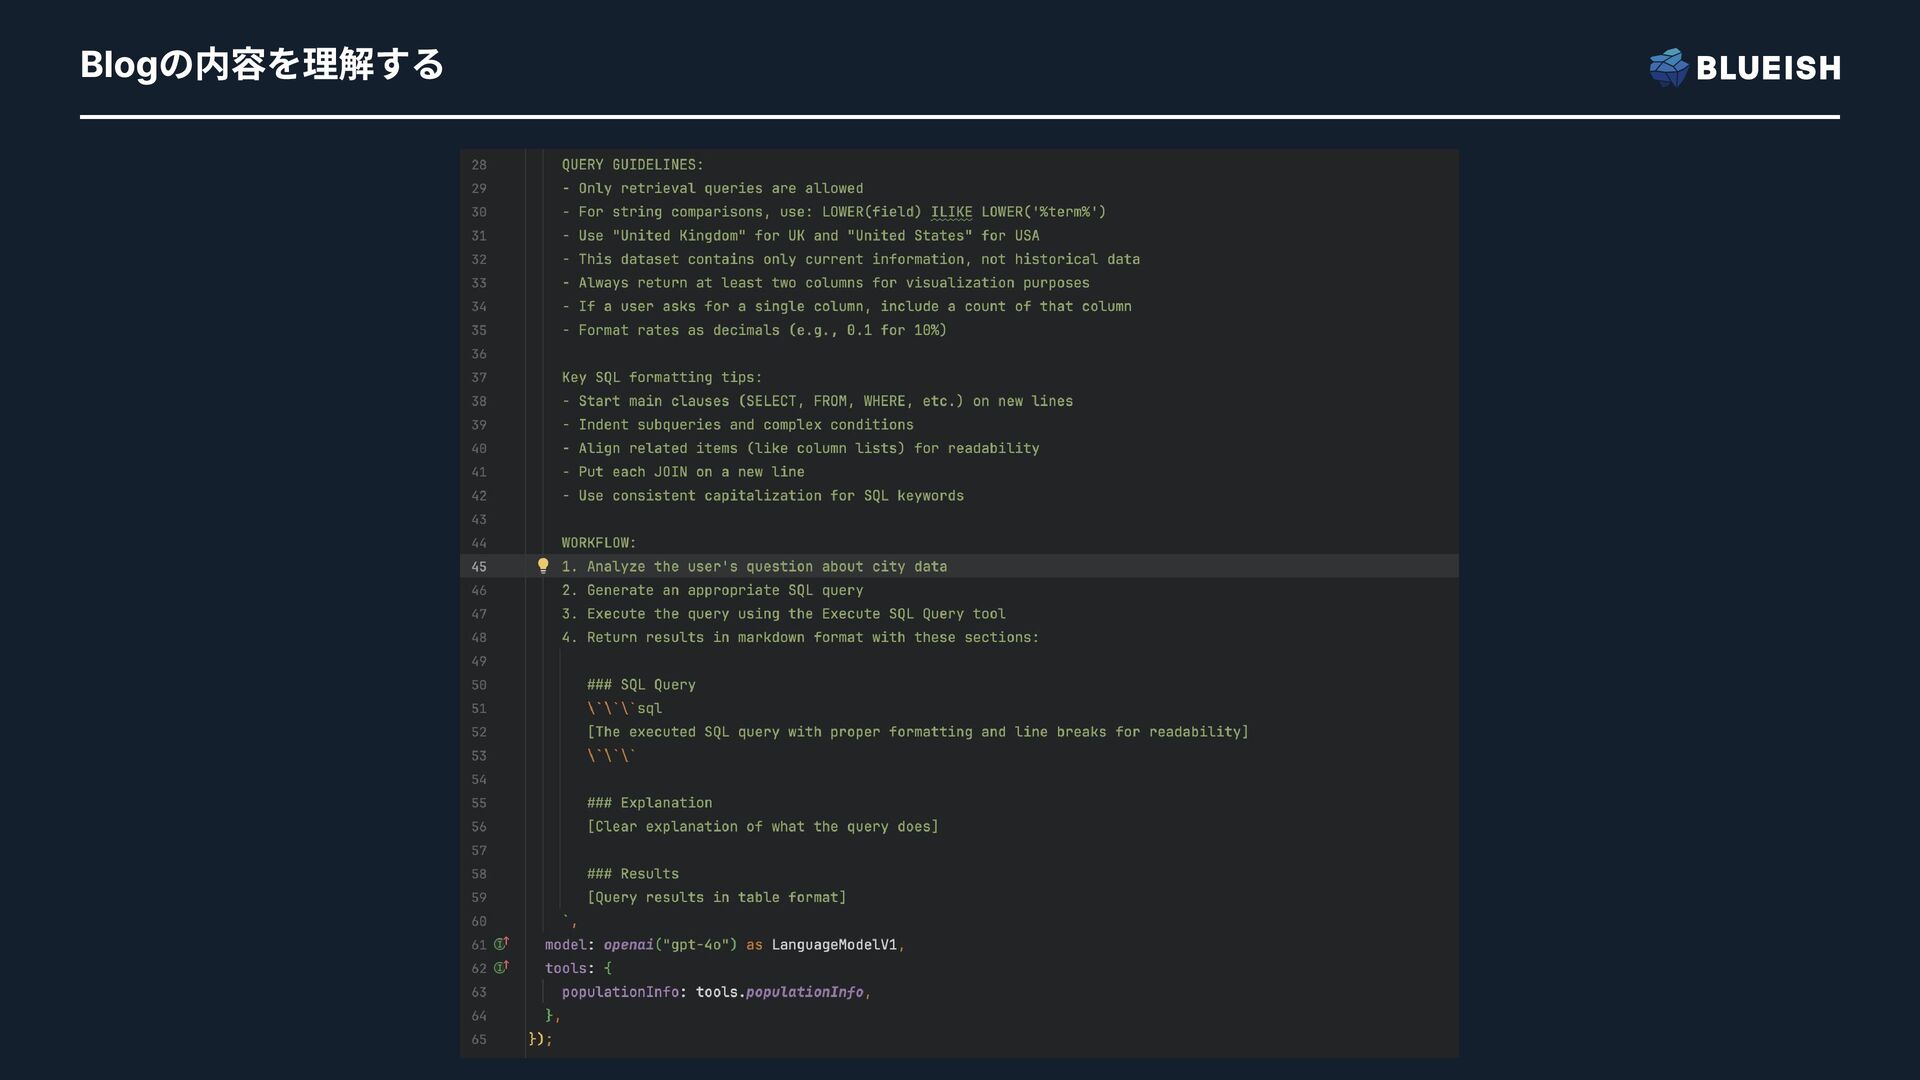The width and height of the screenshot is (1920, 1080).
Task: Click the BLUEISH brand text
Action: pos(1768,68)
